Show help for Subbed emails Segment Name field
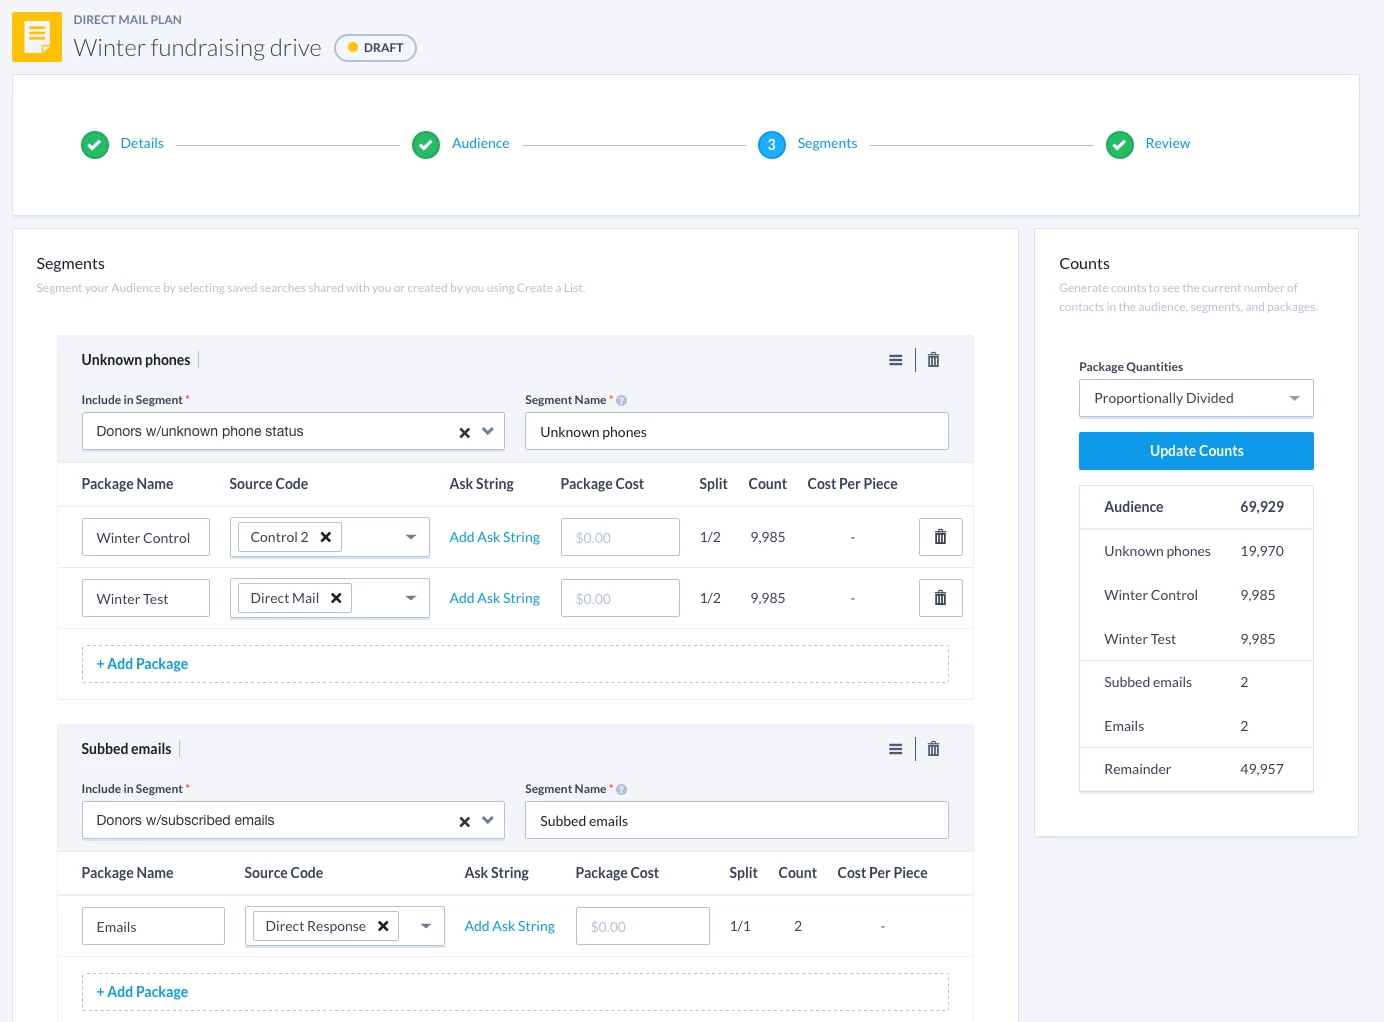This screenshot has height=1022, width=1384. (x=621, y=789)
